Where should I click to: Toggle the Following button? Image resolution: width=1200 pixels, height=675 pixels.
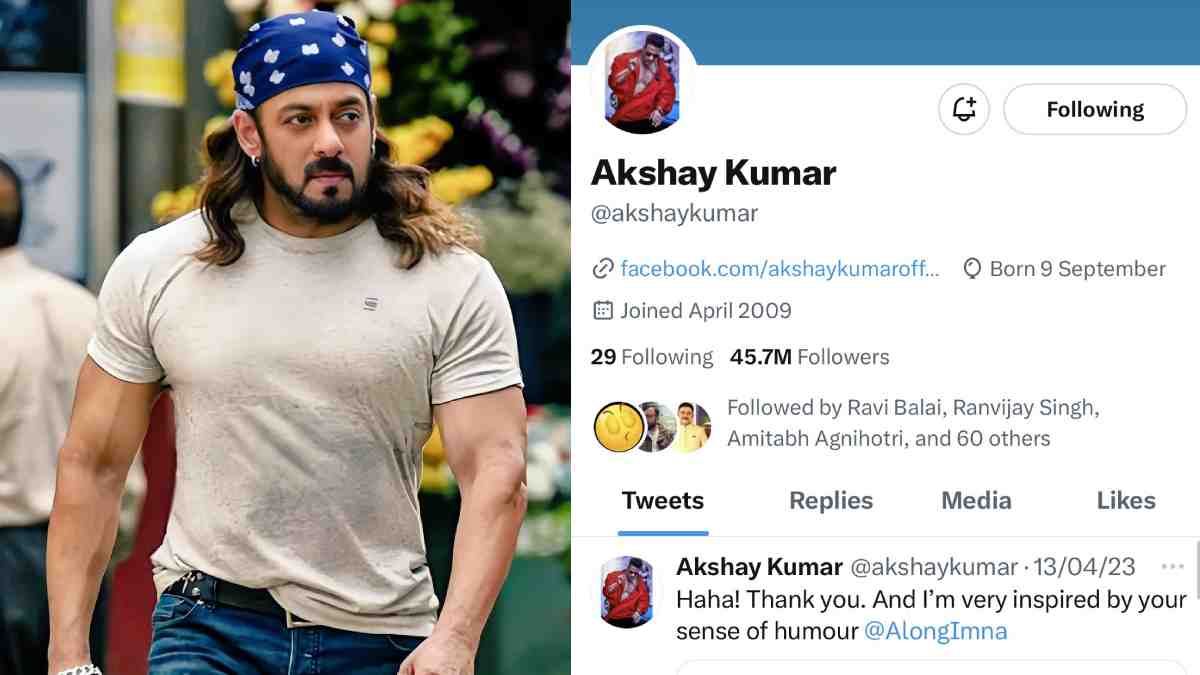click(1095, 109)
